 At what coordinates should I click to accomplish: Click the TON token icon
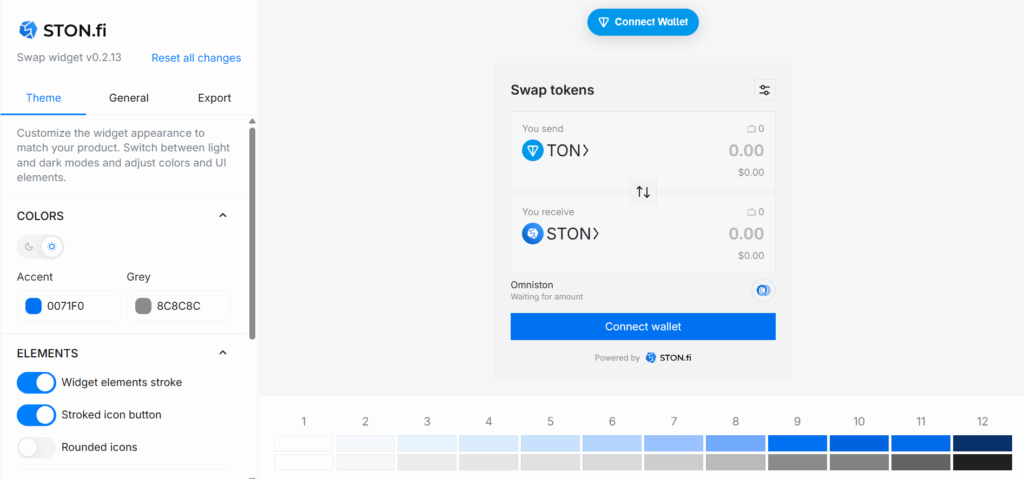point(533,151)
